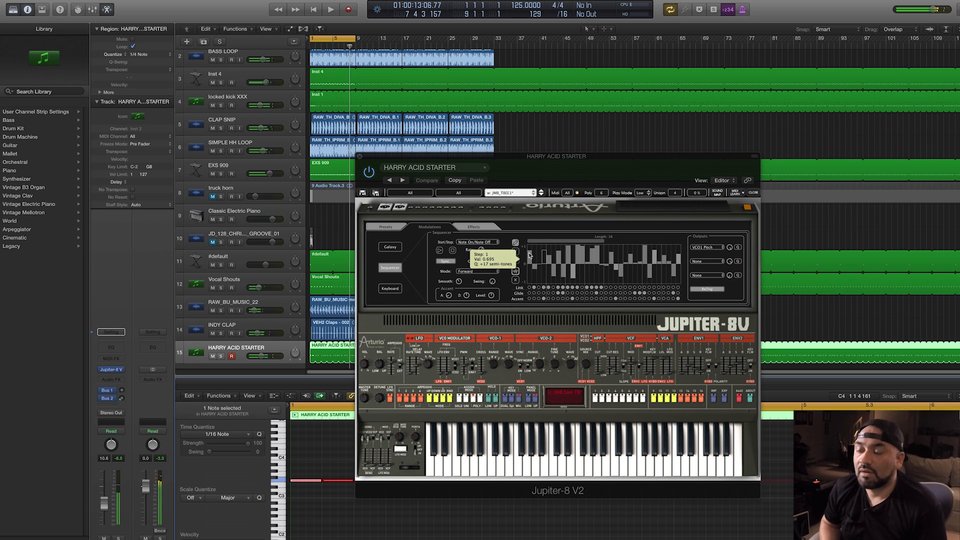Record-enable the HARRY ACID STARTER track

tap(231, 356)
